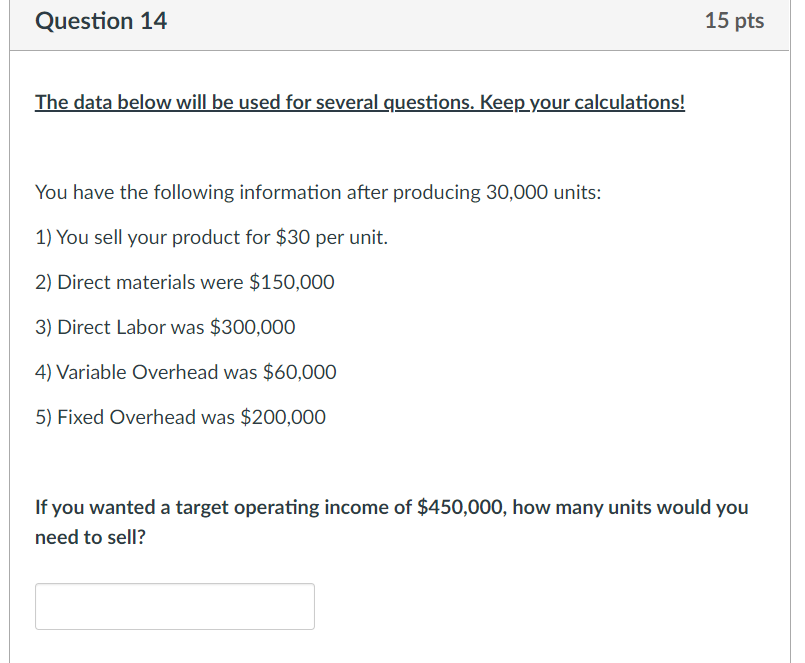Click inside the empty answer box

[x=174, y=606]
